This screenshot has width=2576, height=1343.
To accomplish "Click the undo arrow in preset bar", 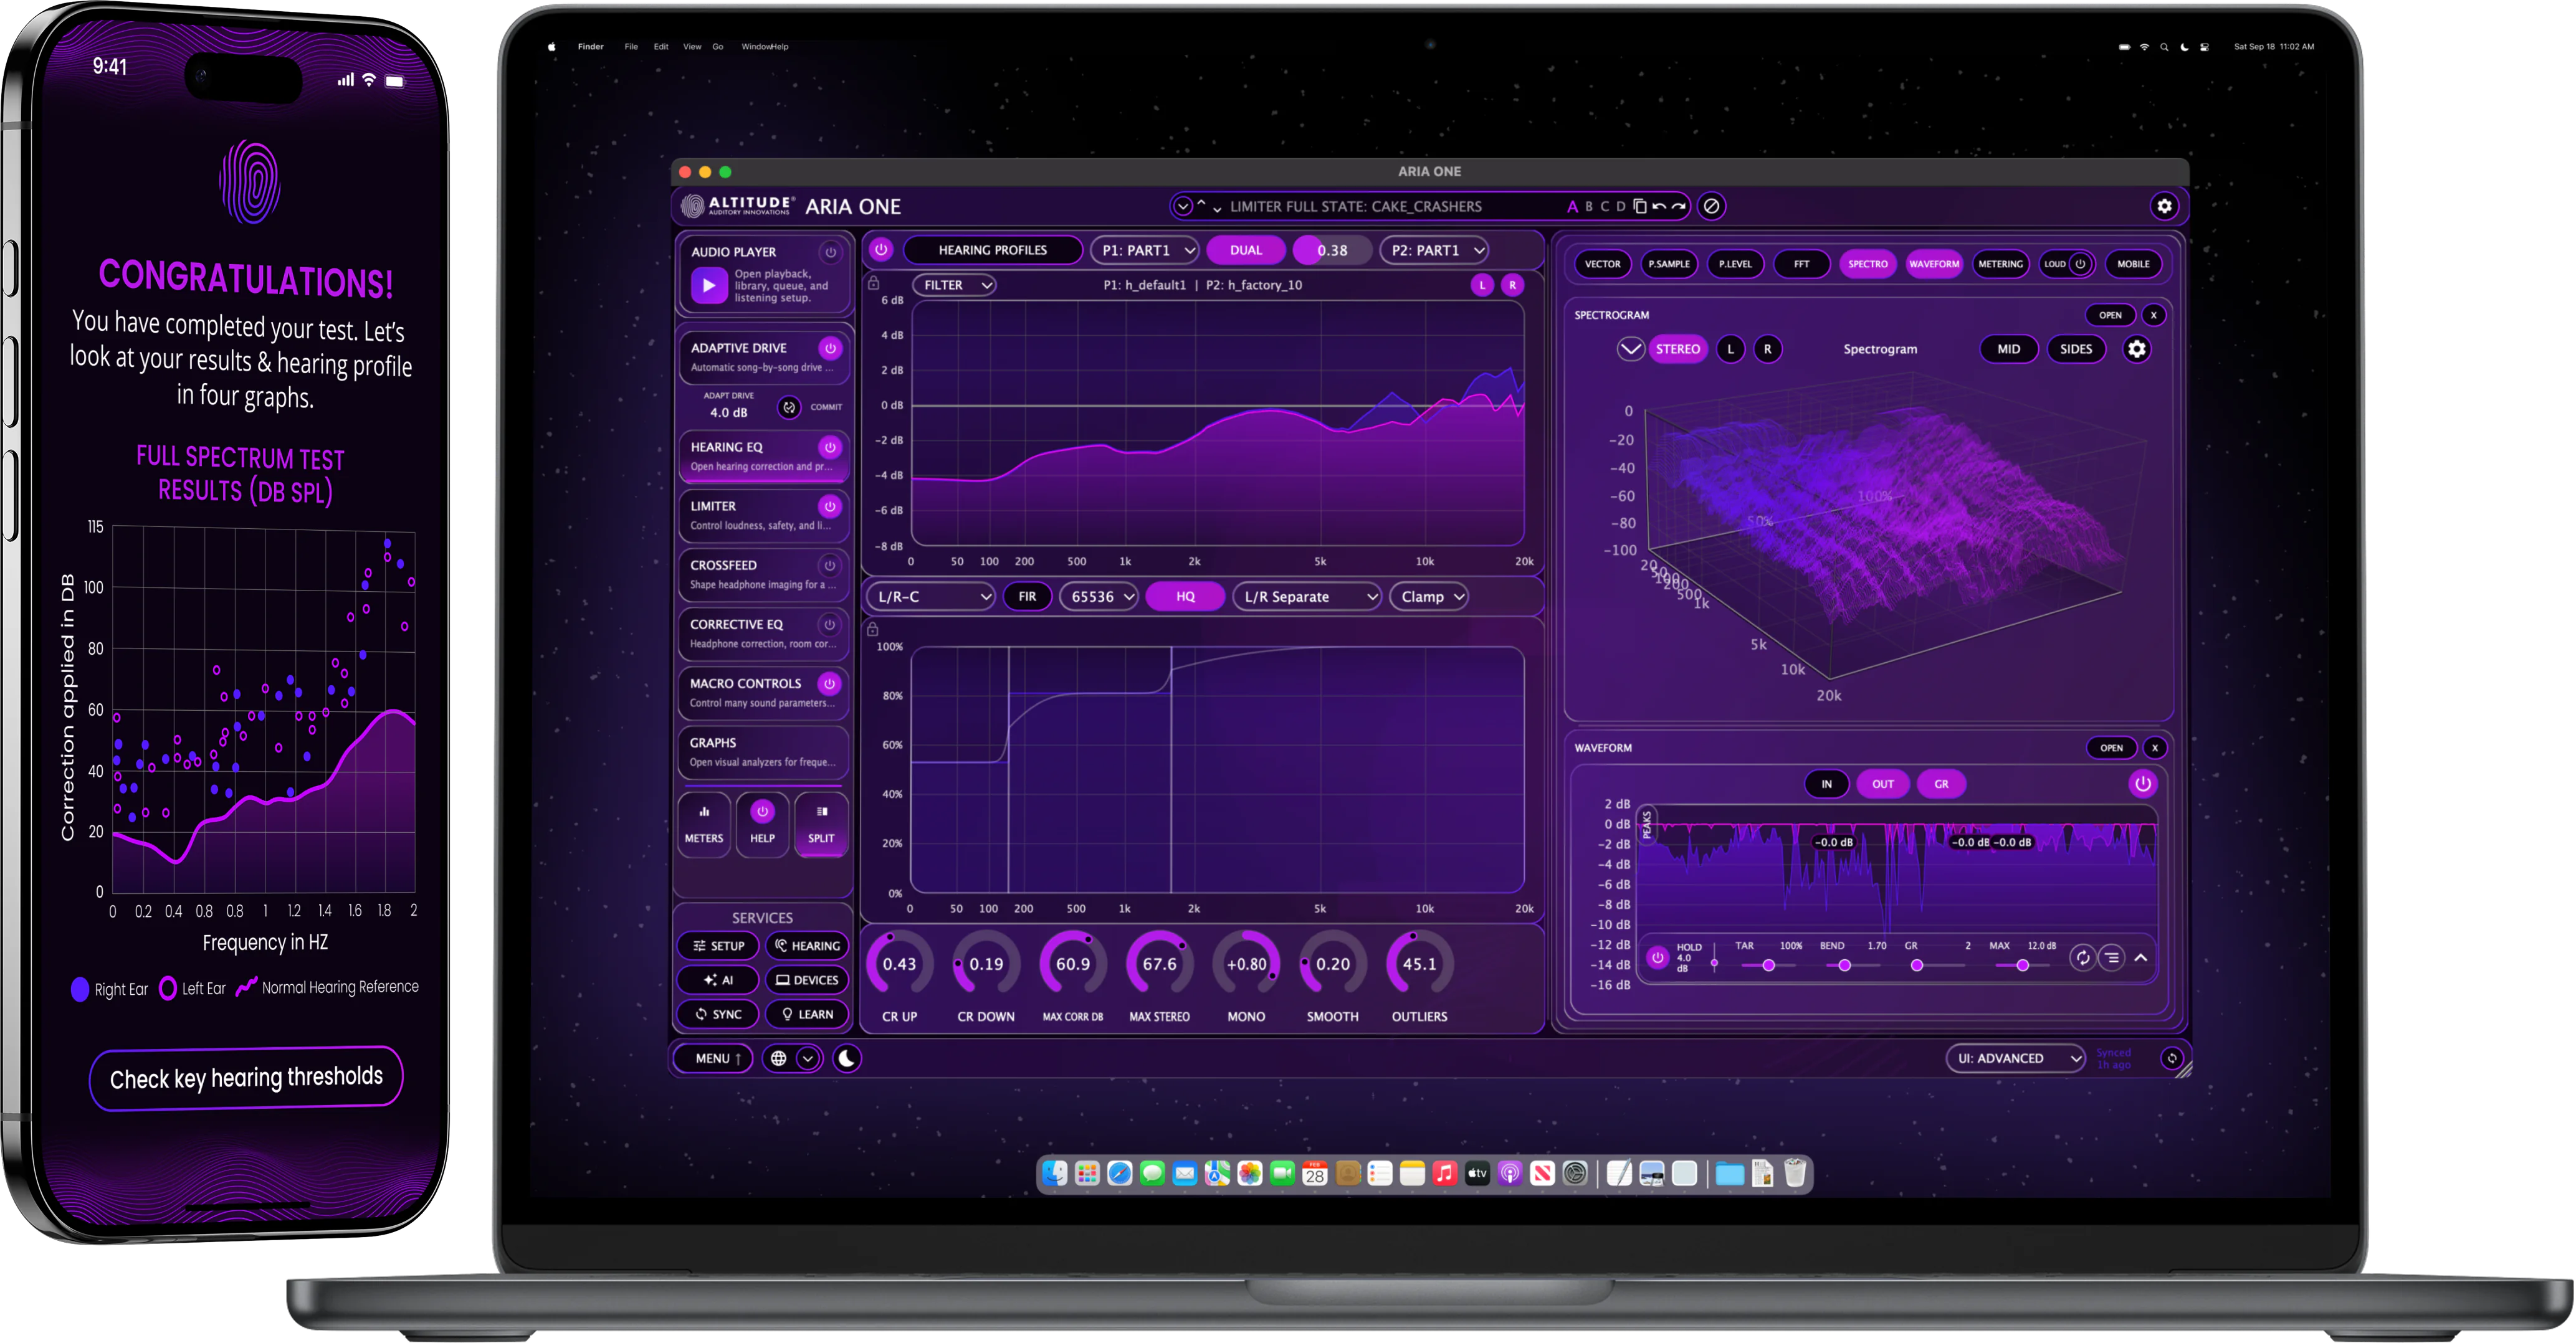I will 1659,206.
